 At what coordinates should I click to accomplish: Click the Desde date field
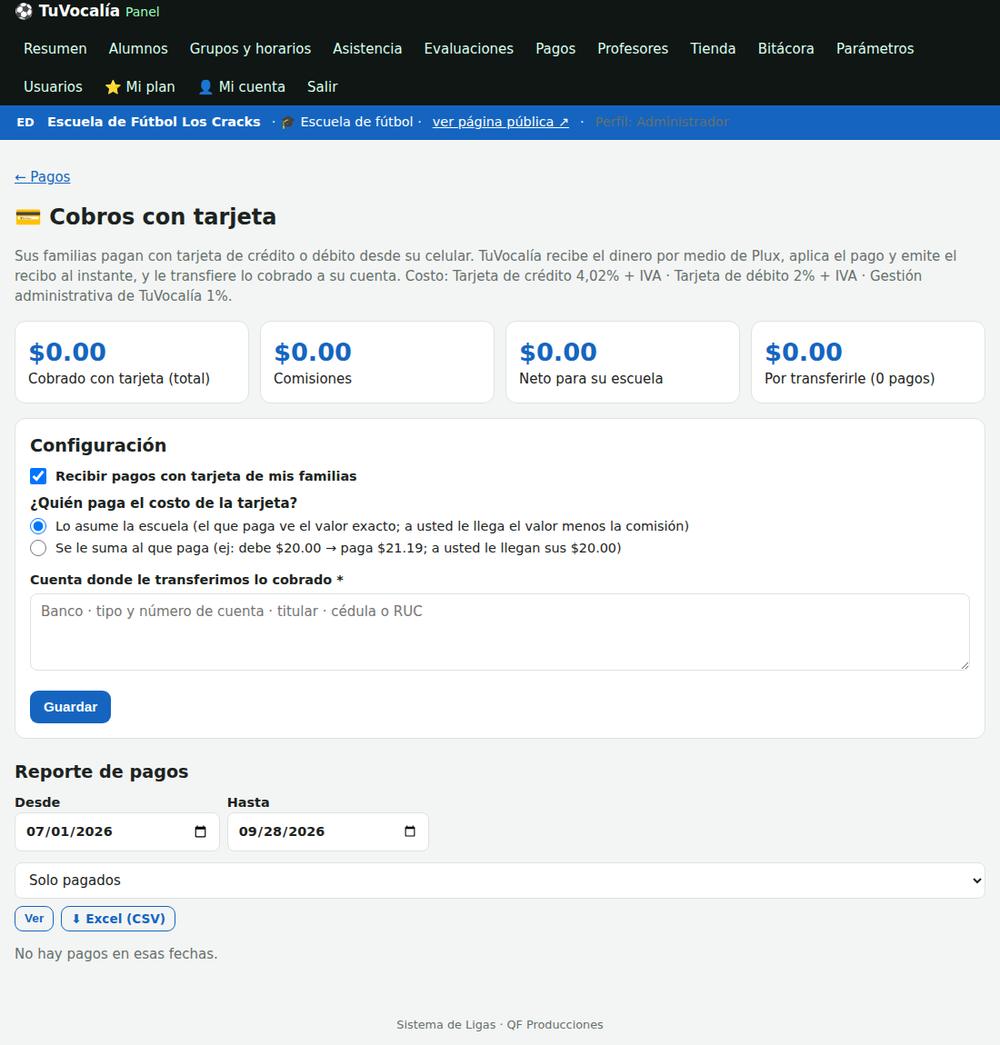(117, 832)
